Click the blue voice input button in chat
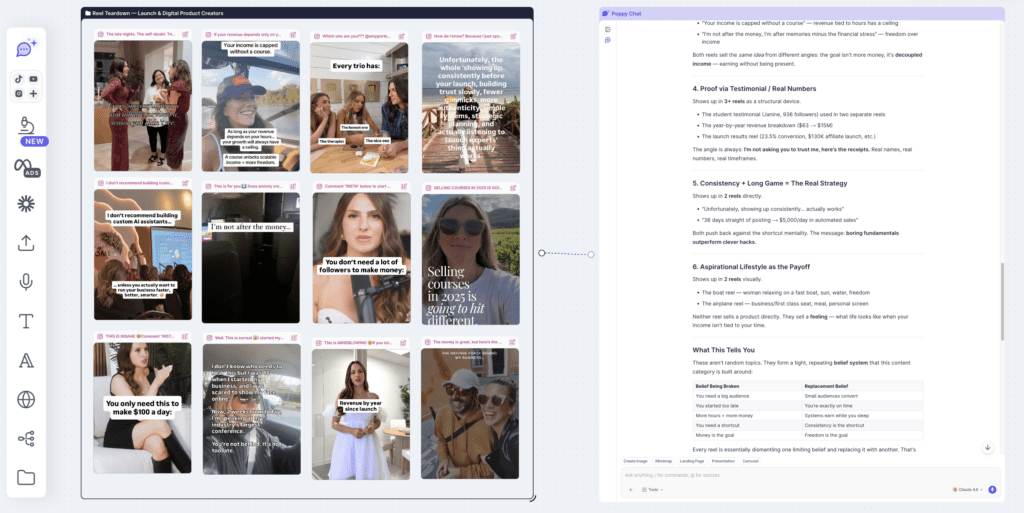The height and width of the screenshot is (513, 1024). tap(992, 490)
